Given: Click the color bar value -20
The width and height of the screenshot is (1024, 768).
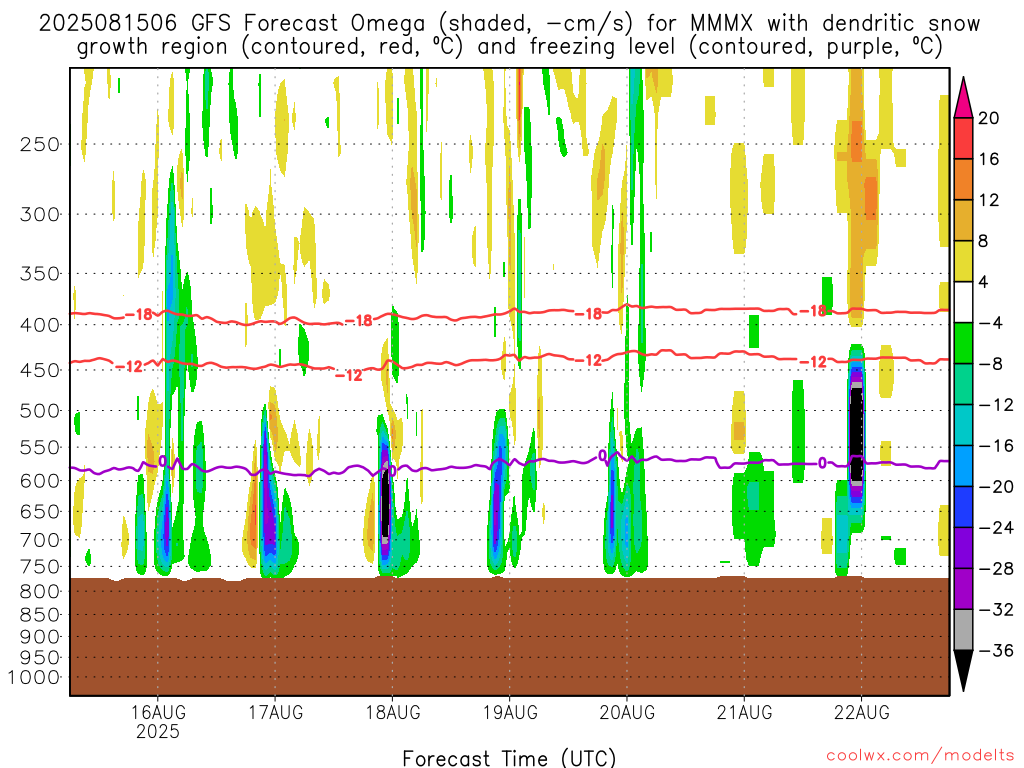Looking at the screenshot, I should pos(996,487).
